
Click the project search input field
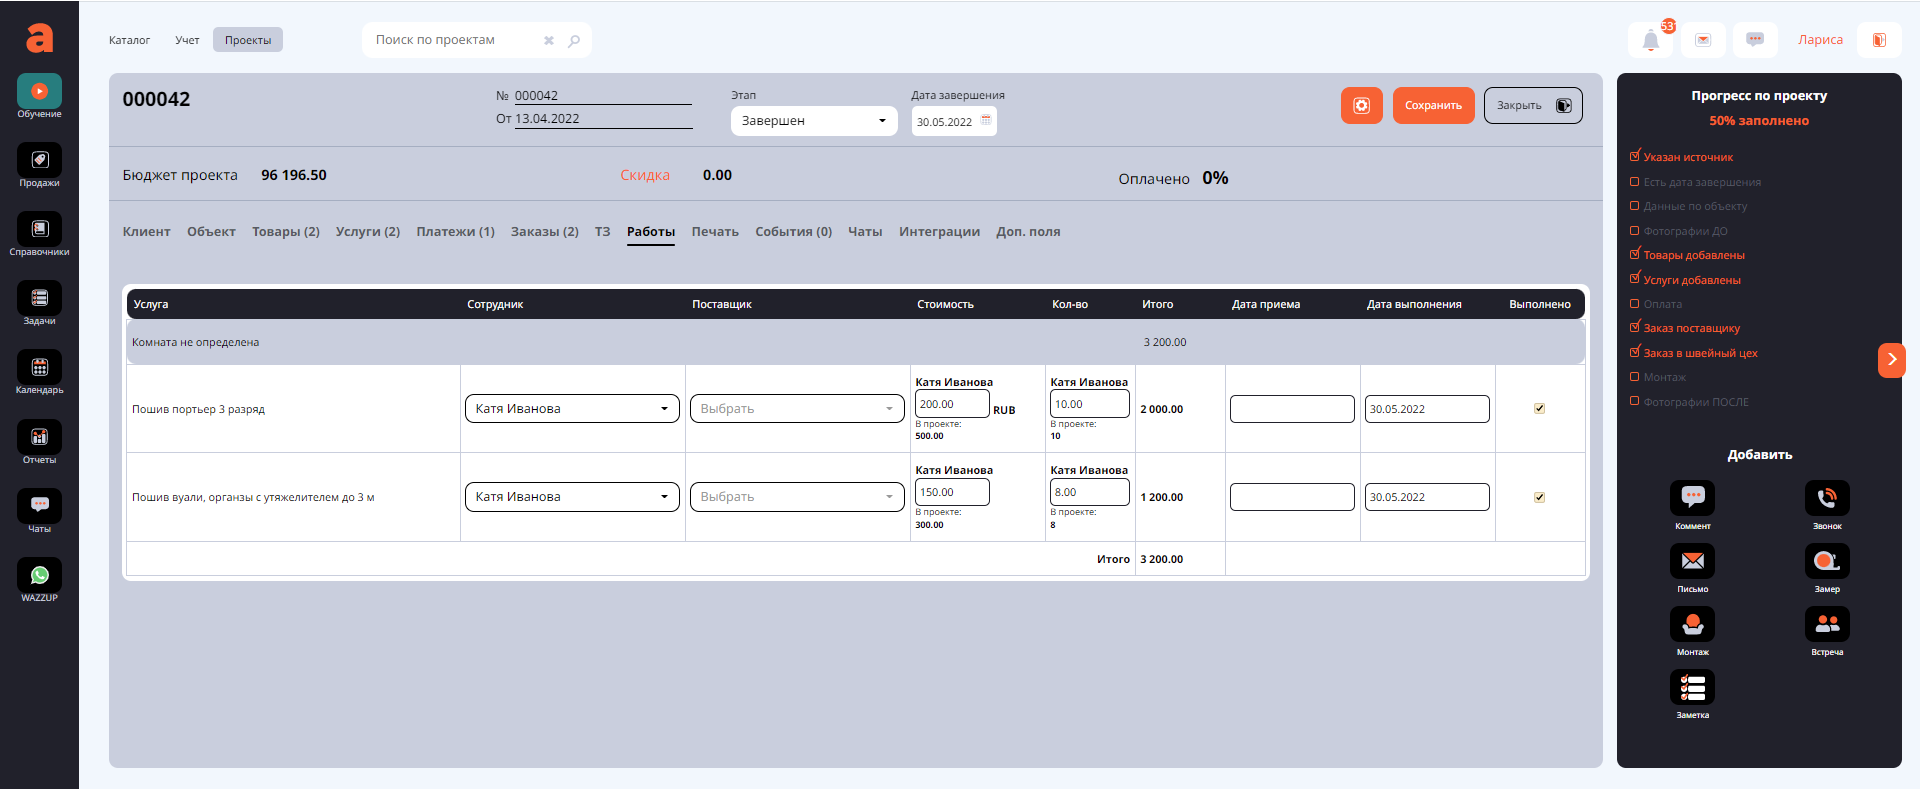click(x=455, y=40)
